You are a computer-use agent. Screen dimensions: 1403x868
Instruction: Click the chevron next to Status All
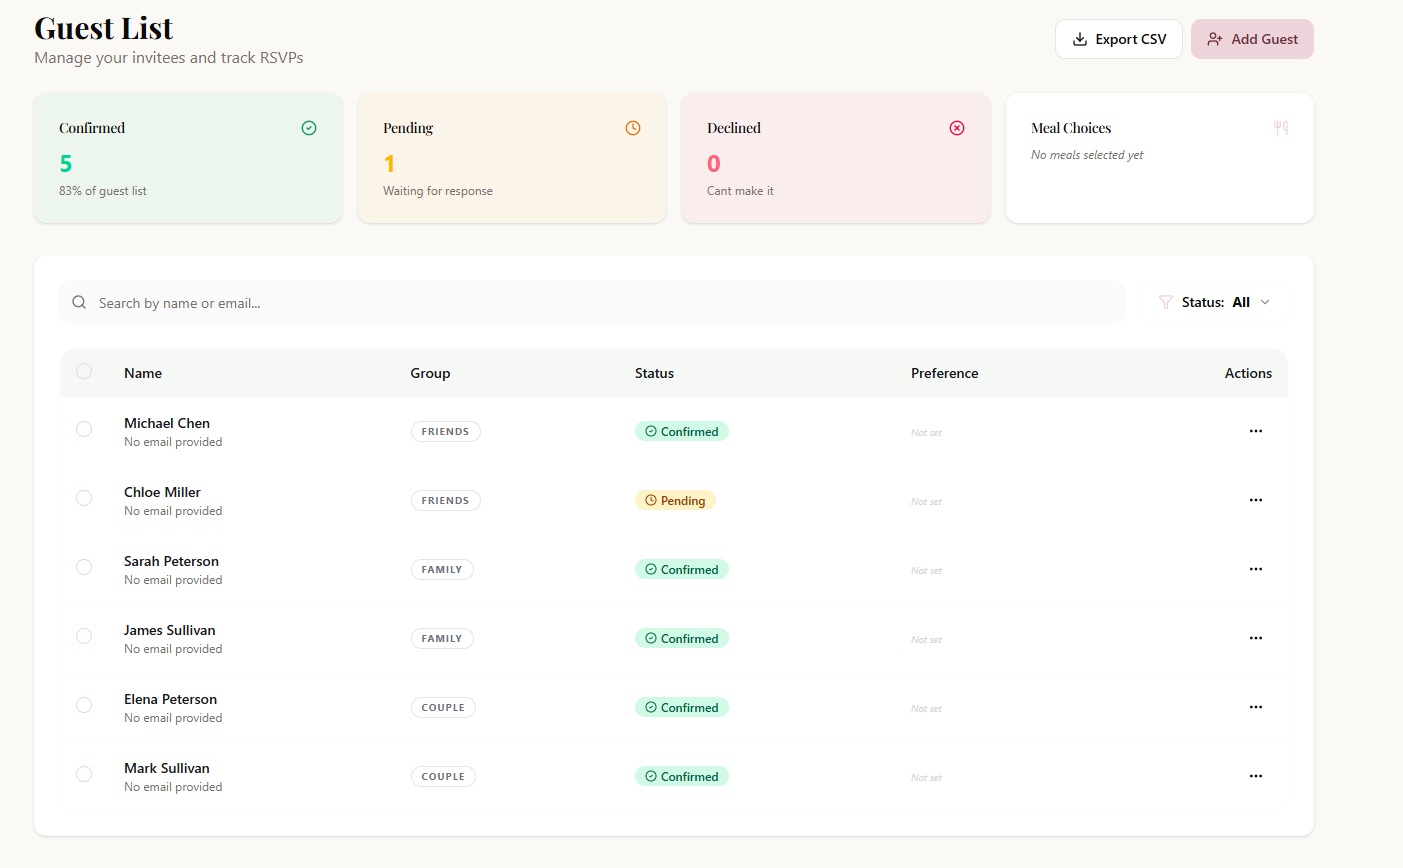coord(1265,302)
